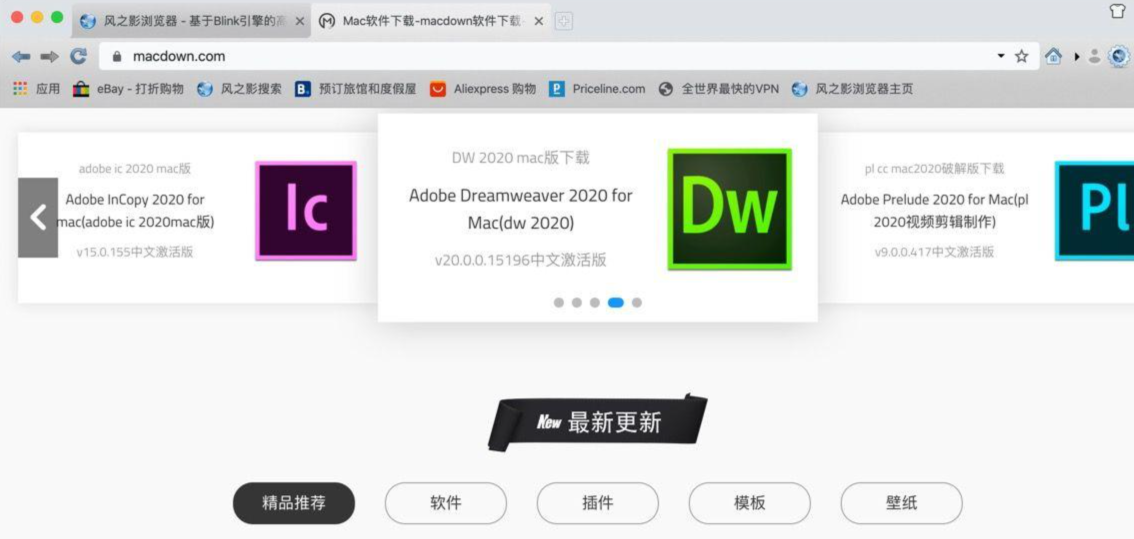Screen dimensions: 1134x539
Task: Open the 风之影浏览器主页 bookmark
Action: click(x=852, y=89)
